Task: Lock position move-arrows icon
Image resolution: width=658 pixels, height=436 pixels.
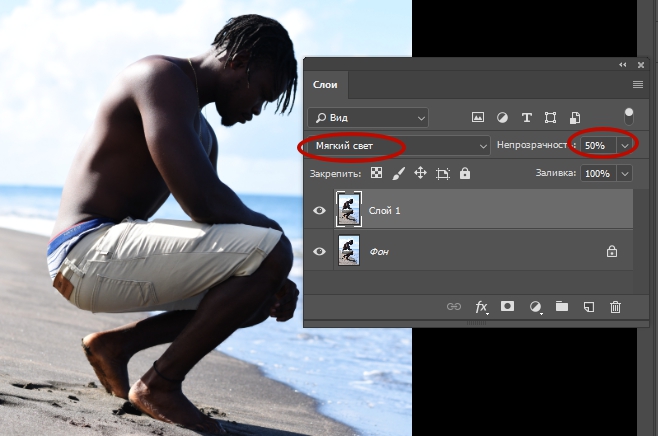Action: pyautogui.click(x=420, y=173)
